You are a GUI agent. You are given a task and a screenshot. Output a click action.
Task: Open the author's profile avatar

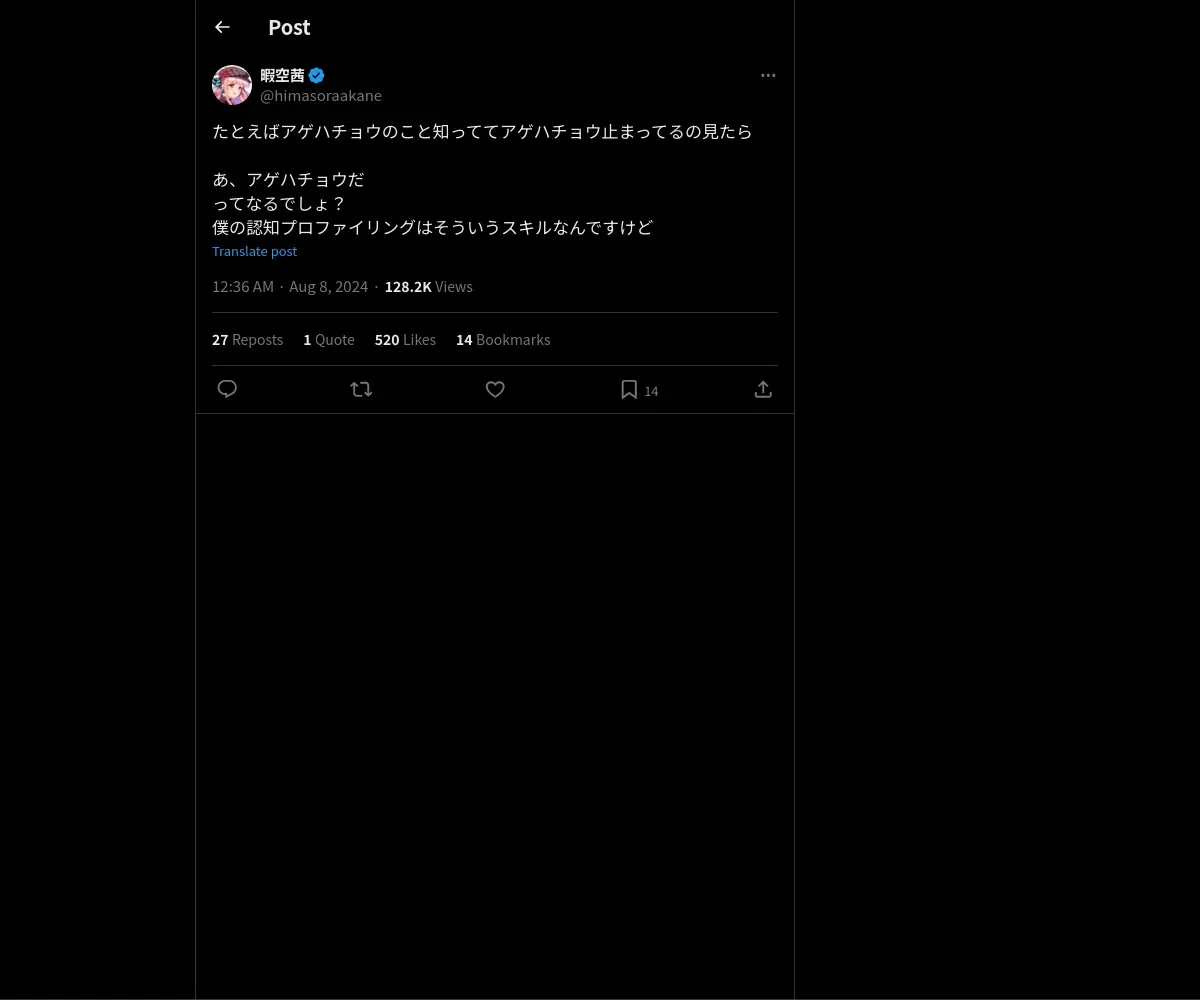point(232,85)
